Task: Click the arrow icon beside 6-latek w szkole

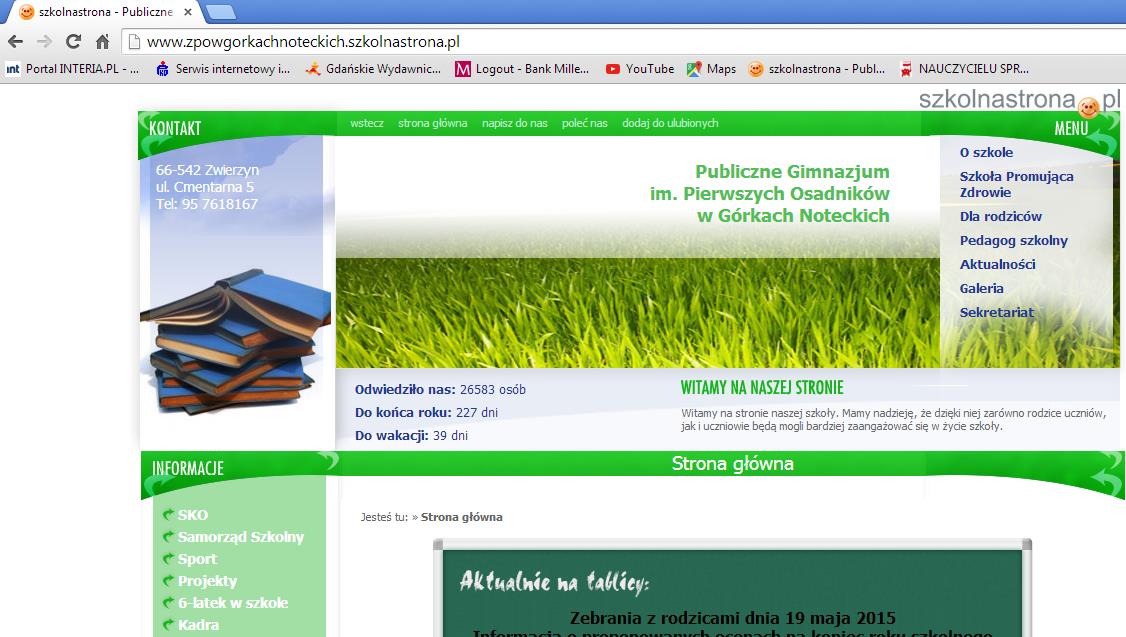Action: 169,603
